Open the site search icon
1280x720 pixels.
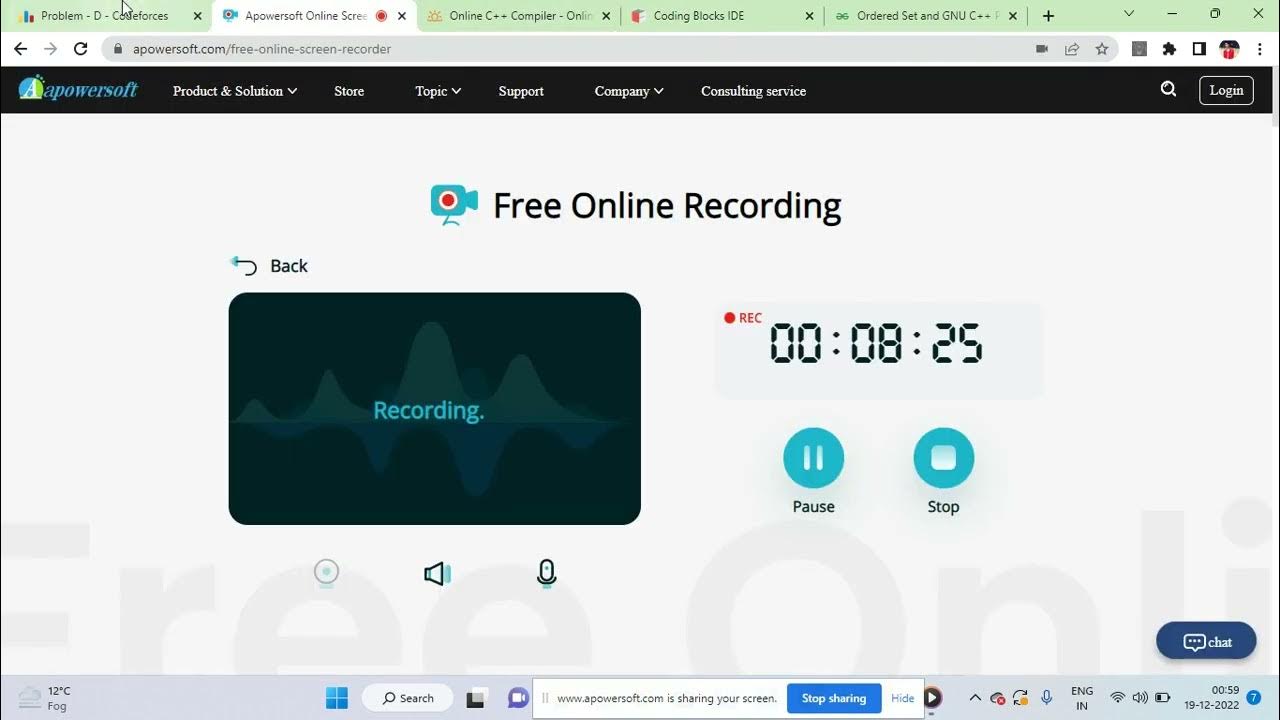1168,89
